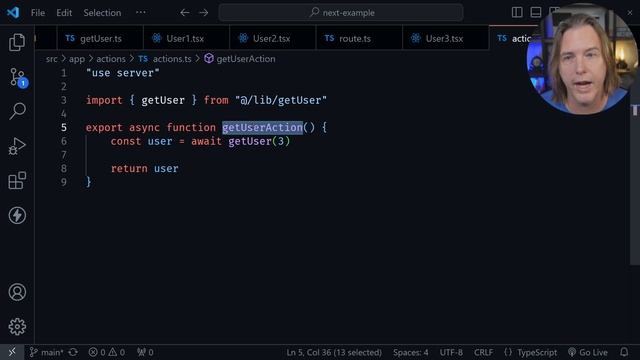Image resolution: width=640 pixels, height=360 pixels.
Task: Click the TypeScript braces icon in status bar
Action: pos(508,352)
